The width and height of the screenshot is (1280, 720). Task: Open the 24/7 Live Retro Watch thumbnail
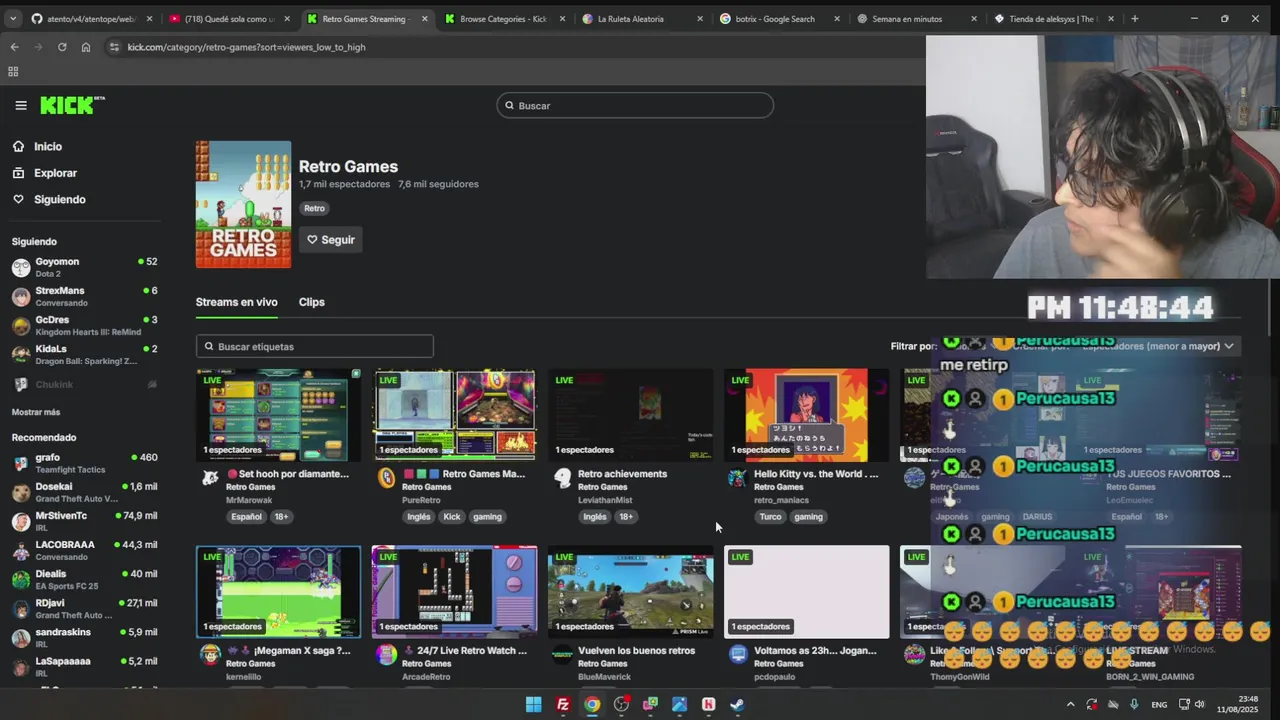[x=455, y=592]
